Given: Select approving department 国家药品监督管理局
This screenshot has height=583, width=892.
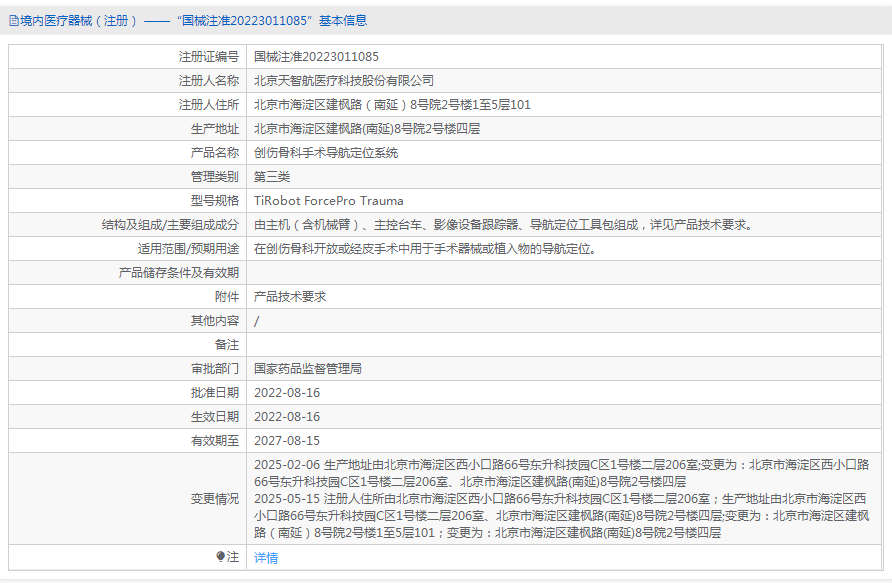Looking at the screenshot, I should click(x=308, y=369).
